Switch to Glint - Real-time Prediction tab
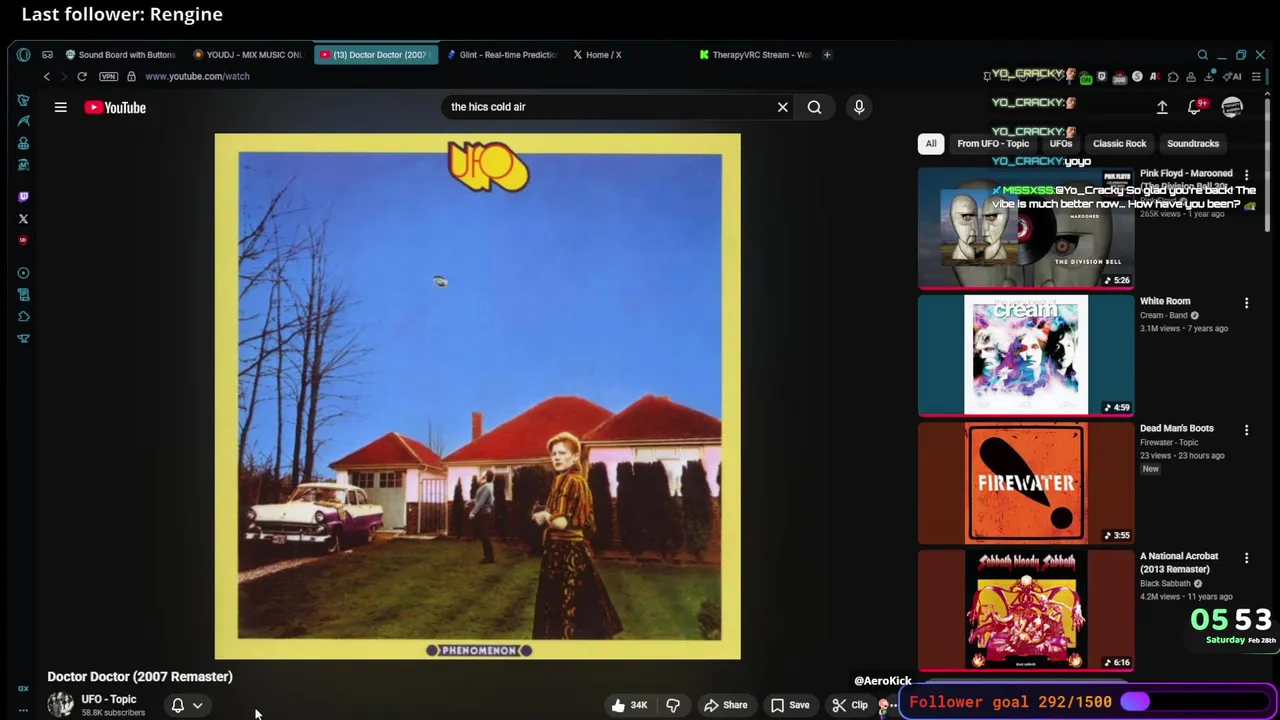Image resolution: width=1280 pixels, height=720 pixels. [502, 55]
